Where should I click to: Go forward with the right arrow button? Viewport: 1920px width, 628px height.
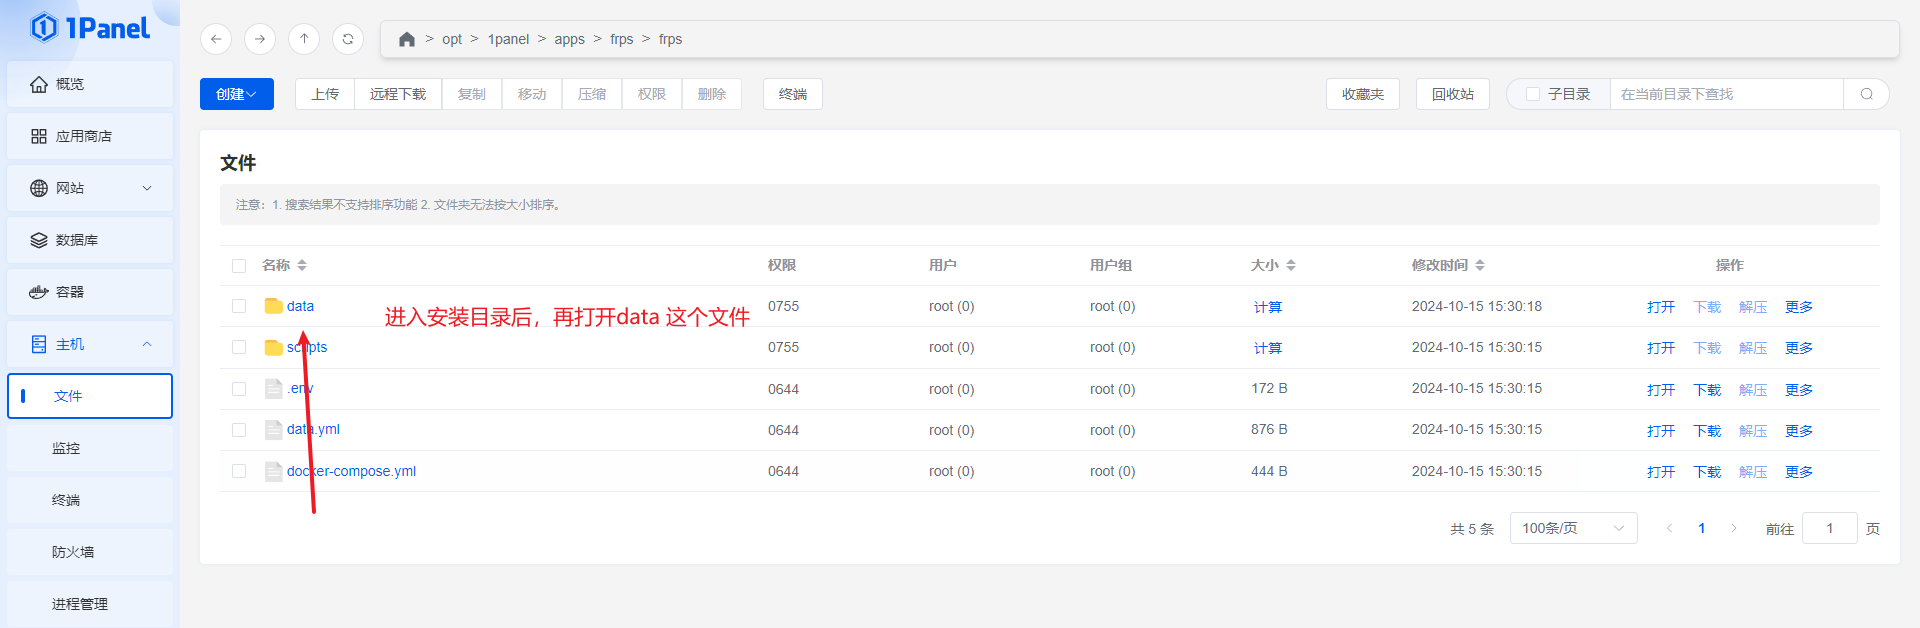260,39
